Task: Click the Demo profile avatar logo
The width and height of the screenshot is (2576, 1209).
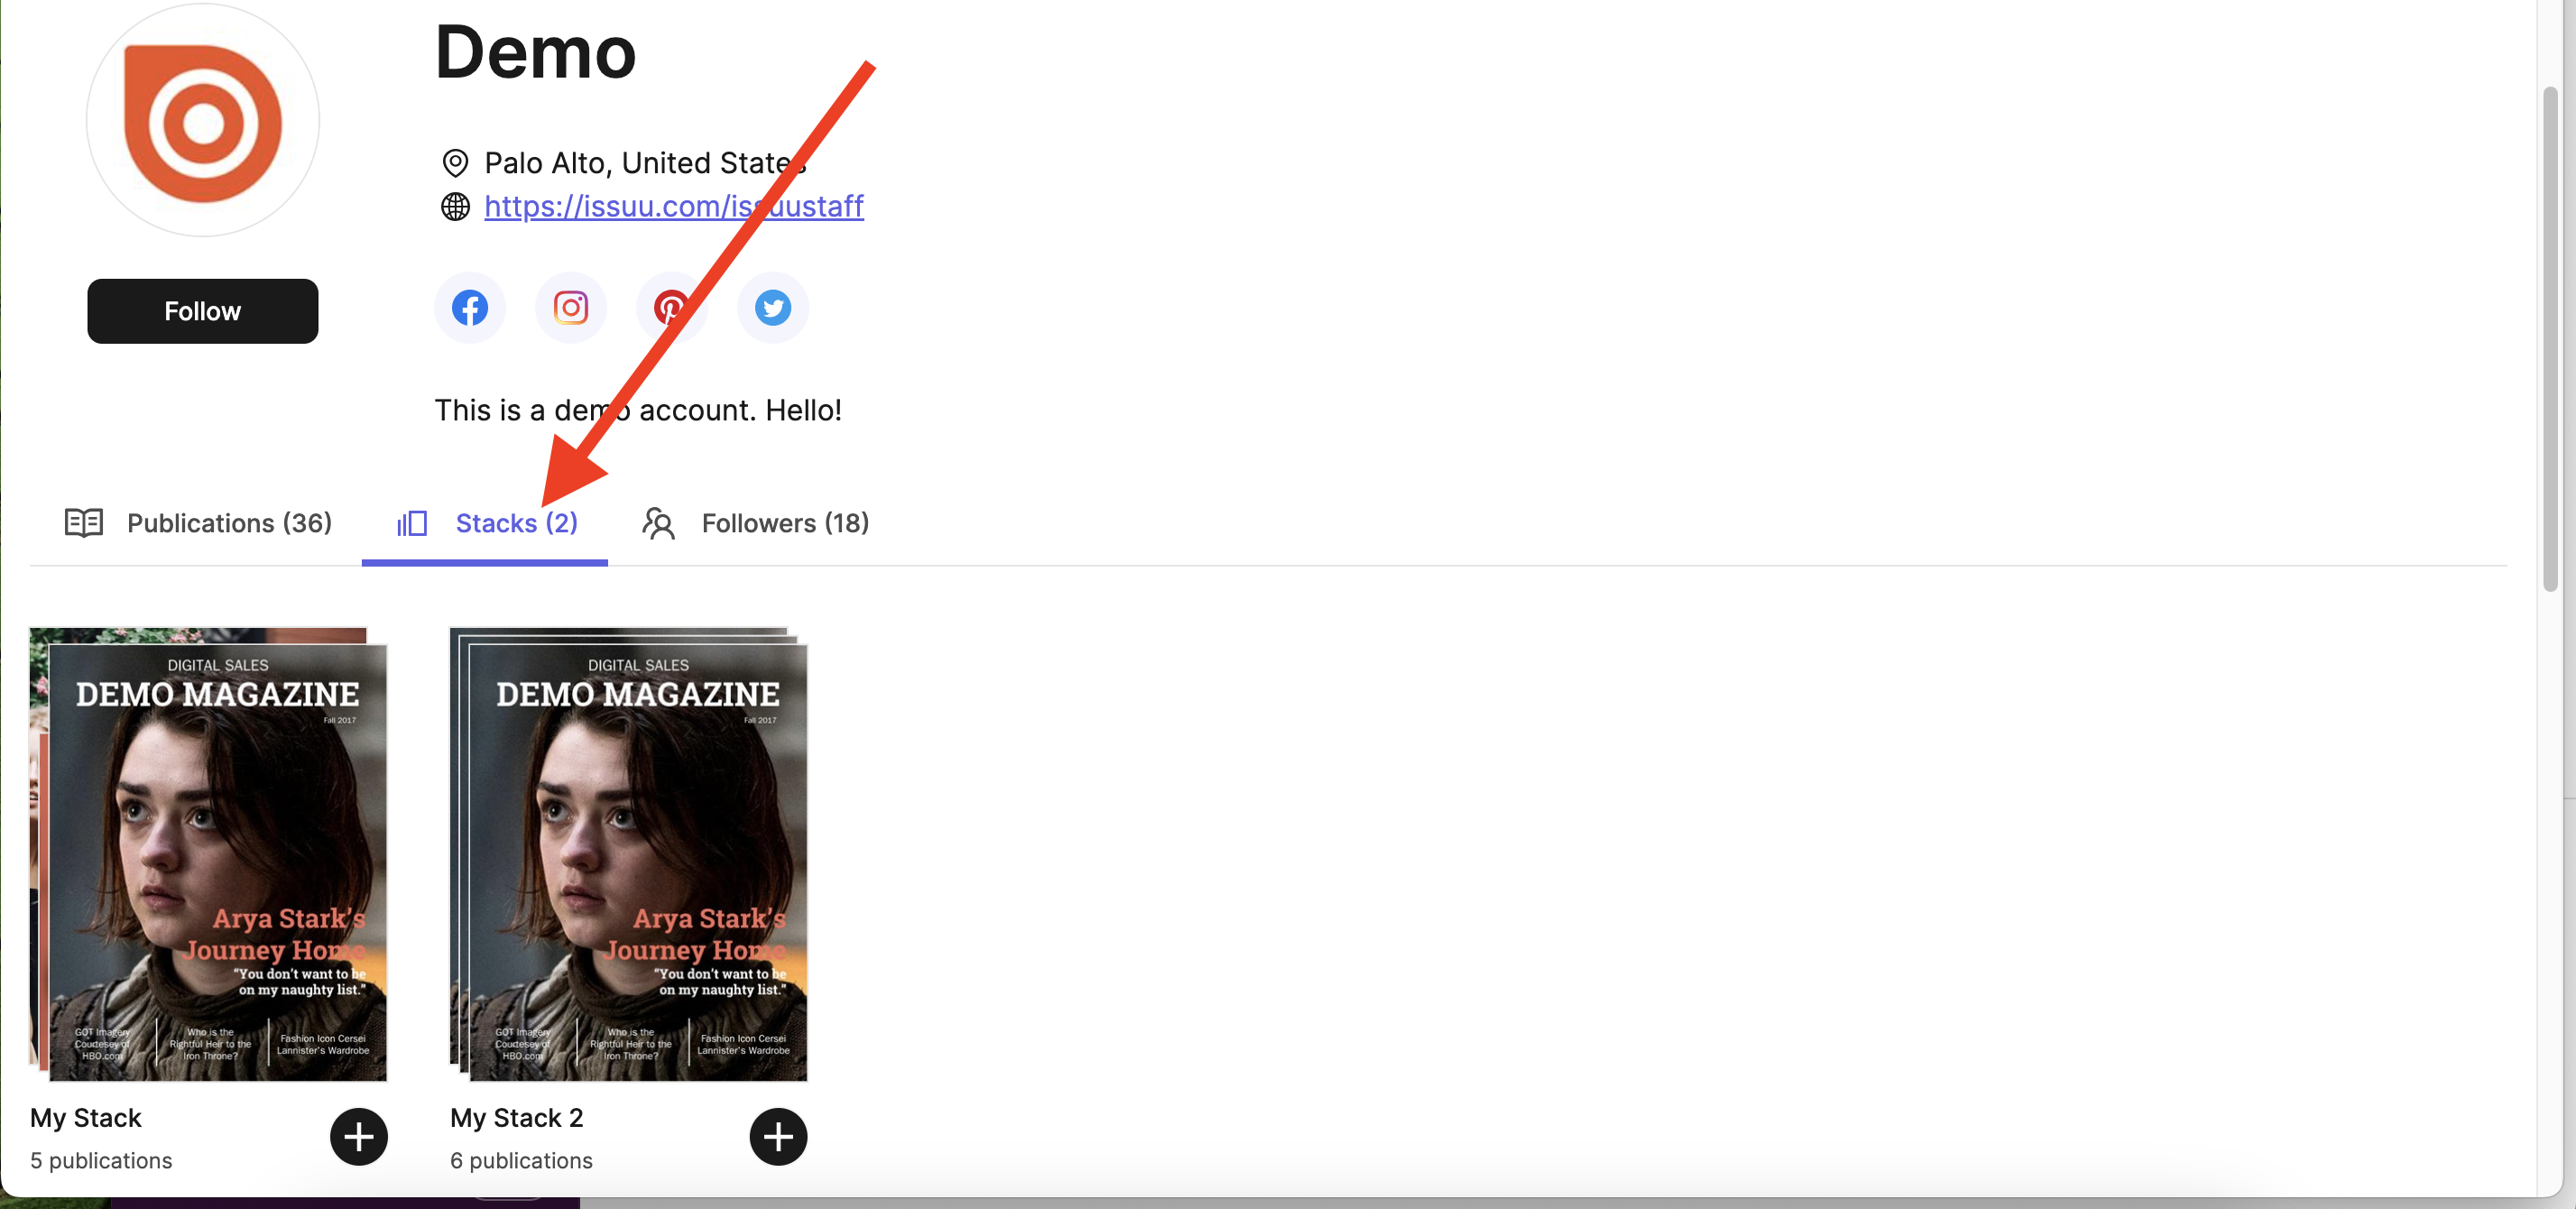Action: point(203,121)
